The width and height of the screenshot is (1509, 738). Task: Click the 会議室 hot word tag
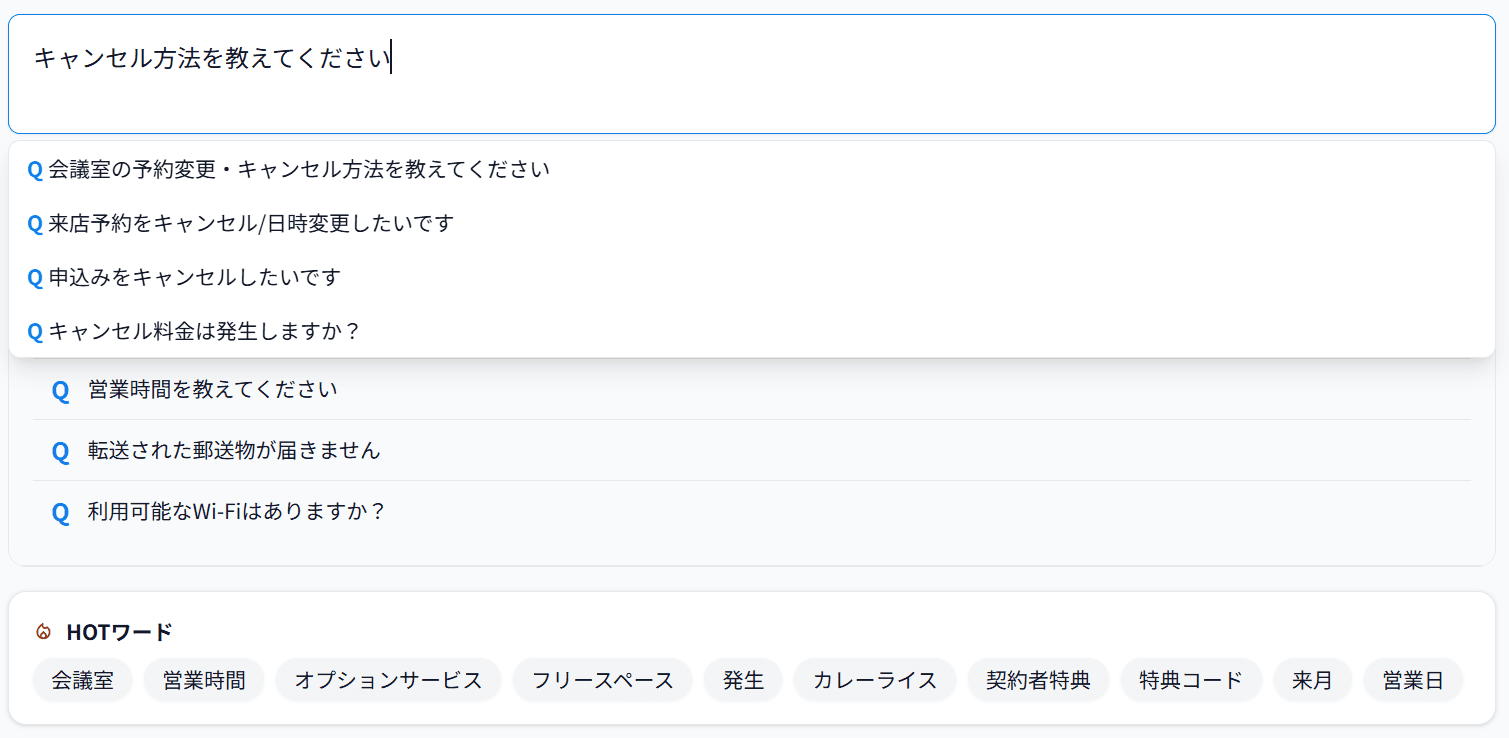click(x=83, y=681)
